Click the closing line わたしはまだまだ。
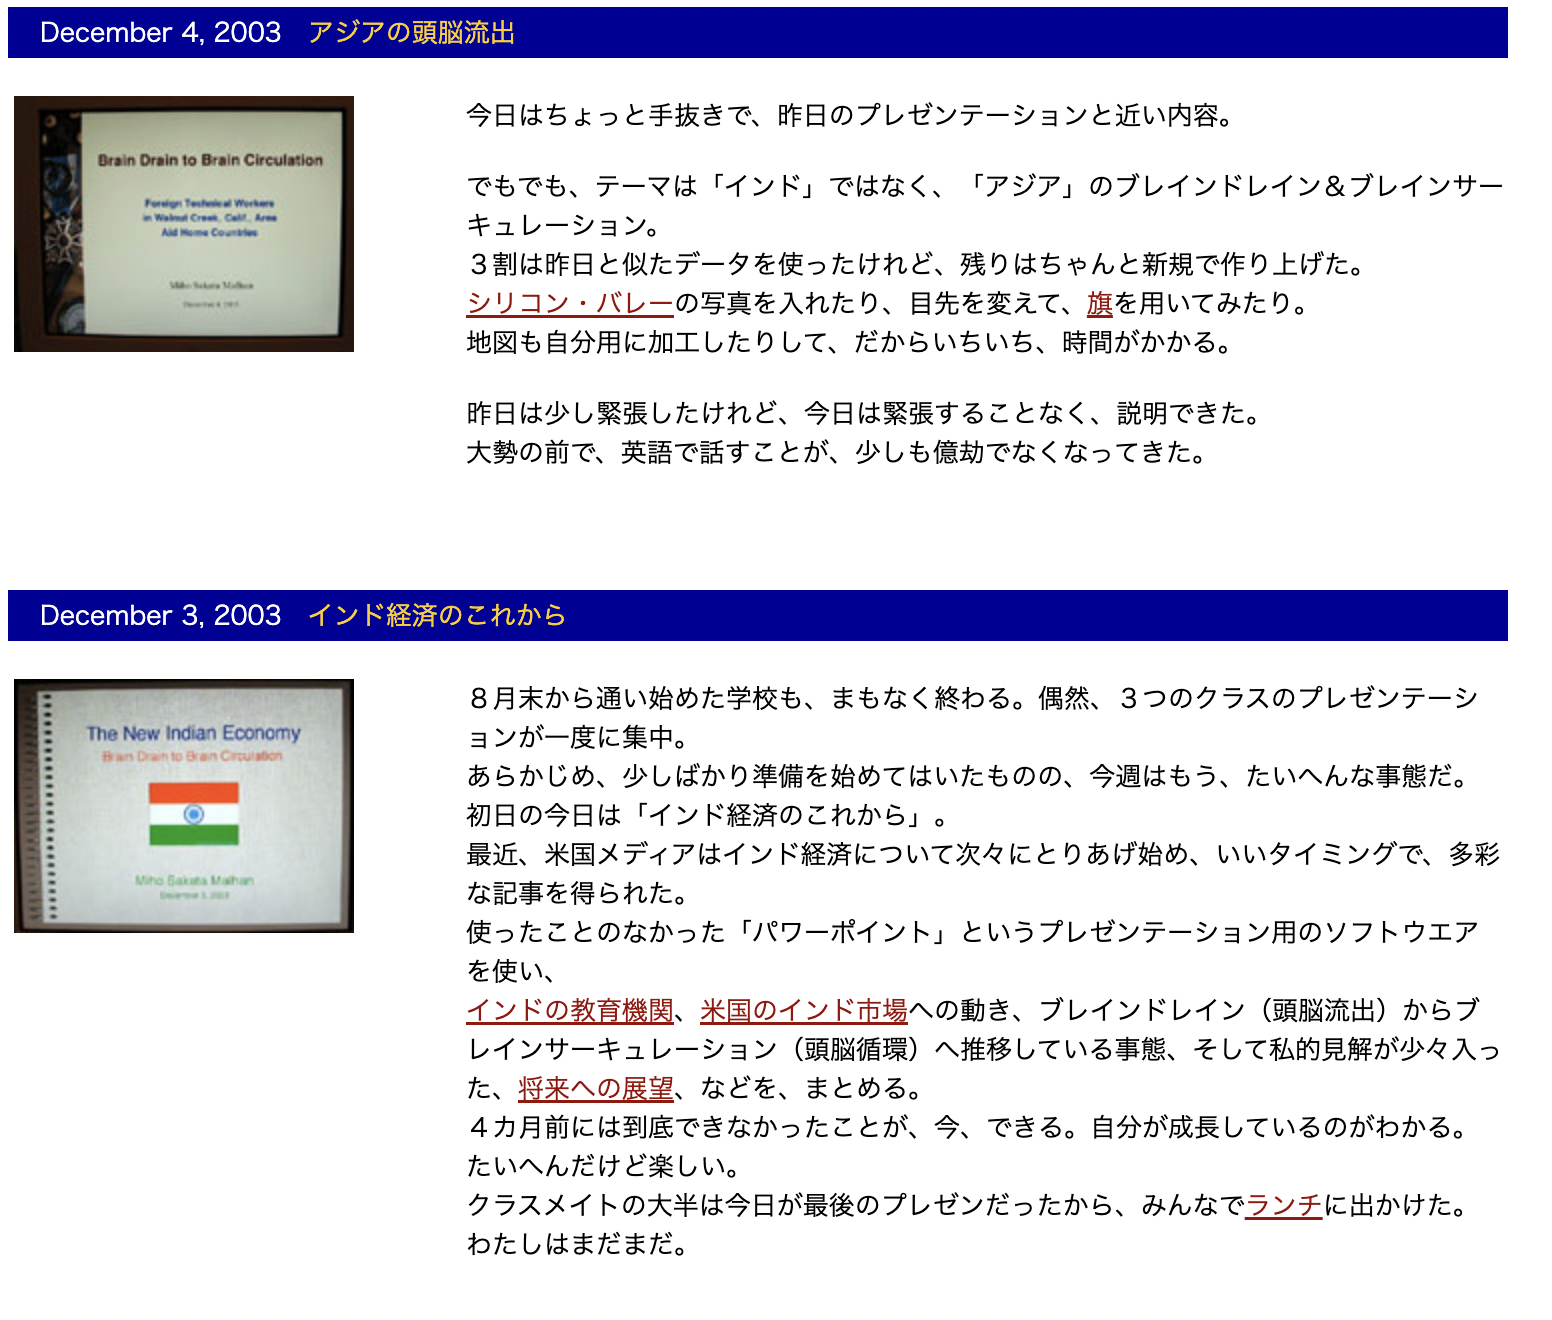Image resolution: width=1552 pixels, height=1320 pixels. [x=580, y=1244]
